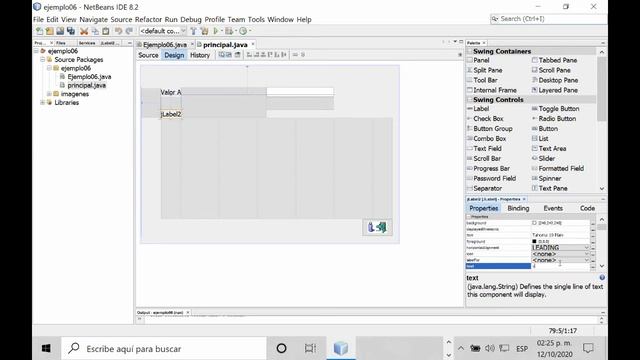This screenshot has height=360, width=640.
Task: Click the Debug Project toolbar icon
Action: coord(229,31)
